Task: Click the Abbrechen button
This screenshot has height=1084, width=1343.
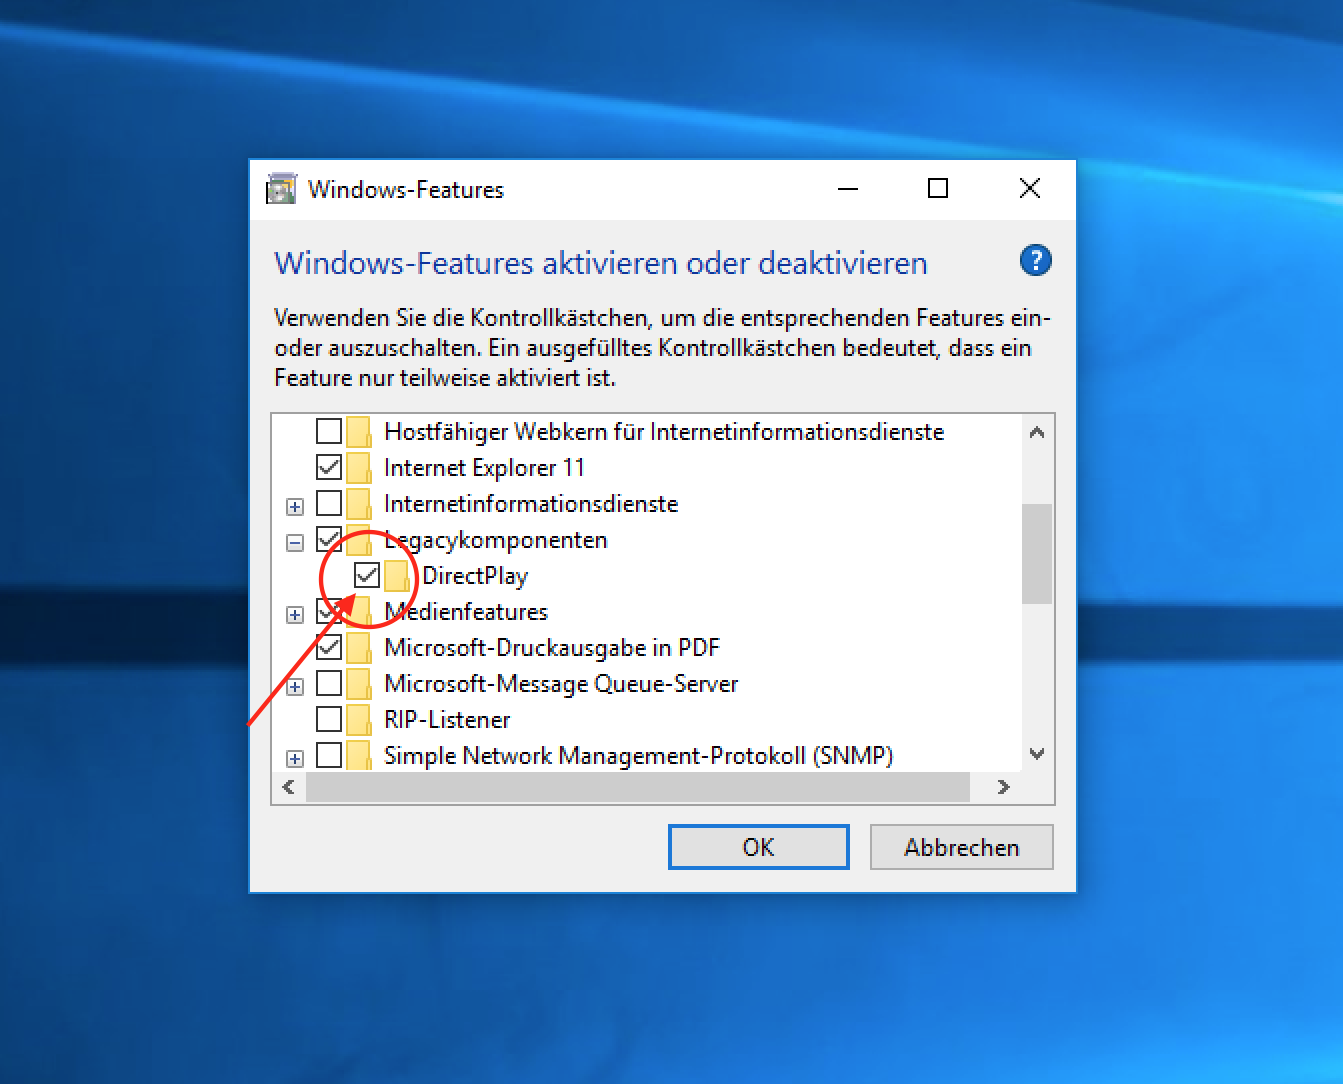Action: 962,847
